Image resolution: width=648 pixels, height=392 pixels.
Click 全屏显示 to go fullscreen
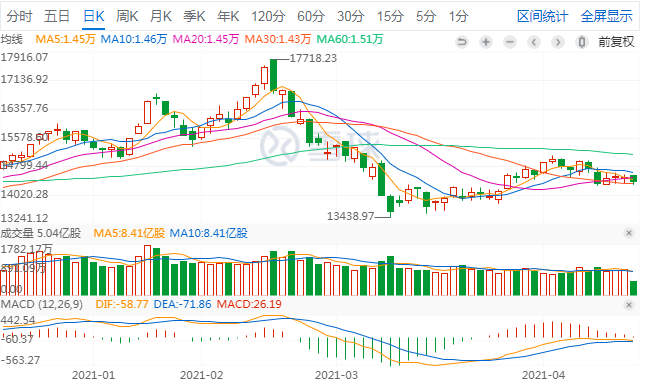pos(606,16)
